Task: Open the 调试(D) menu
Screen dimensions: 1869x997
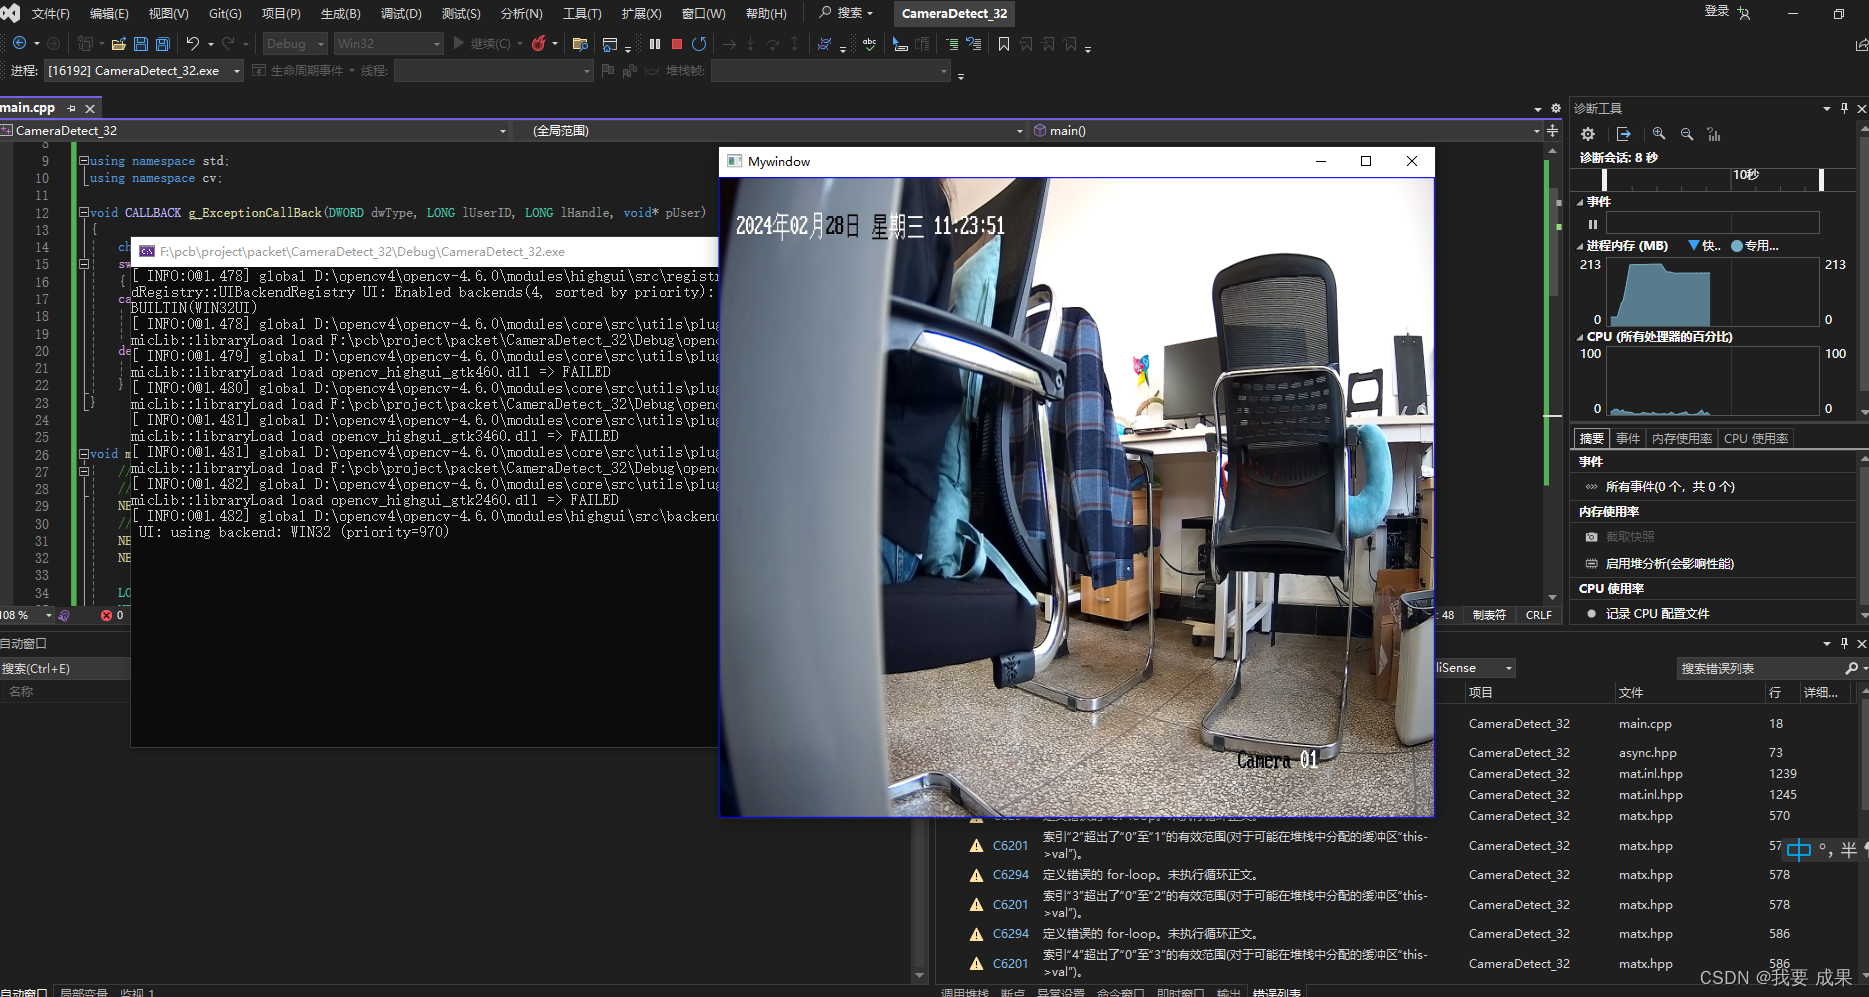Action: [x=401, y=14]
